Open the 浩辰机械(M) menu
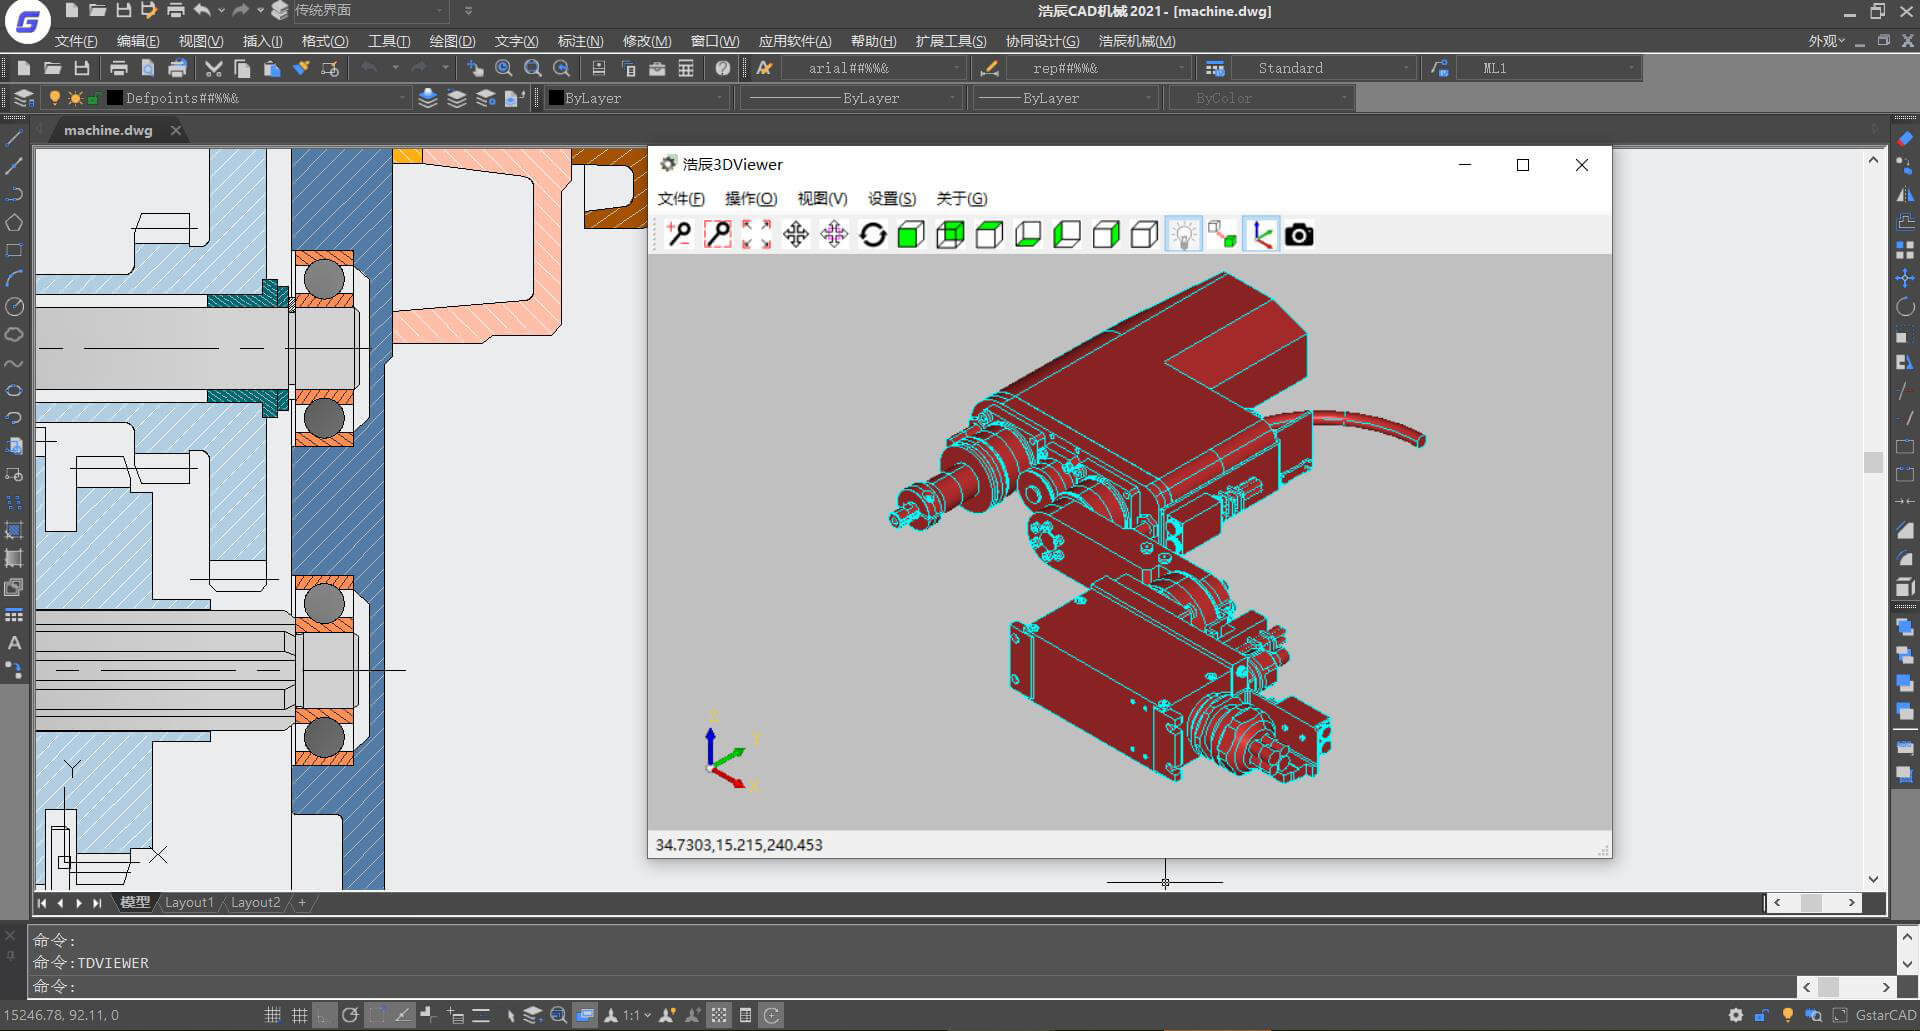 point(1137,41)
